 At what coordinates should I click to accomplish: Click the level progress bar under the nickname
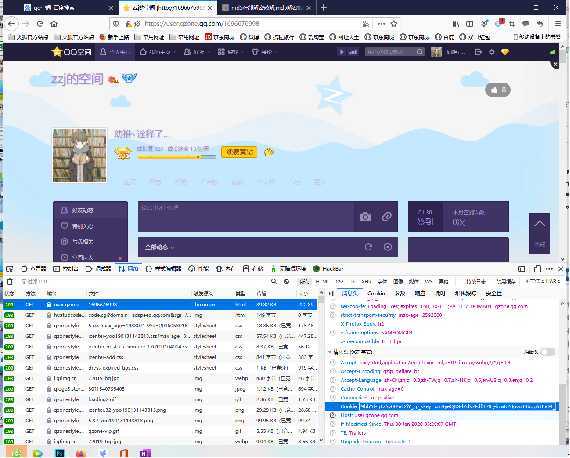coord(176,157)
